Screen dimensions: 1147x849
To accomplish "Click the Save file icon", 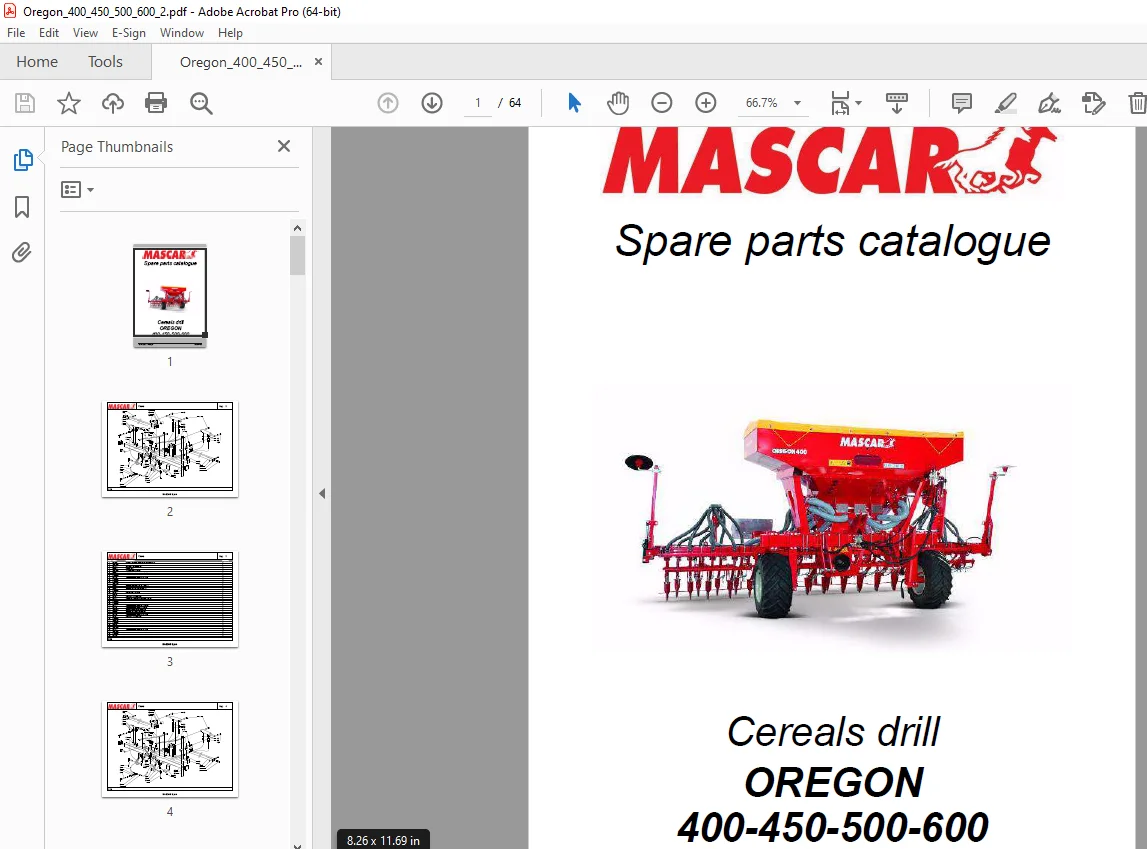I will point(25,103).
